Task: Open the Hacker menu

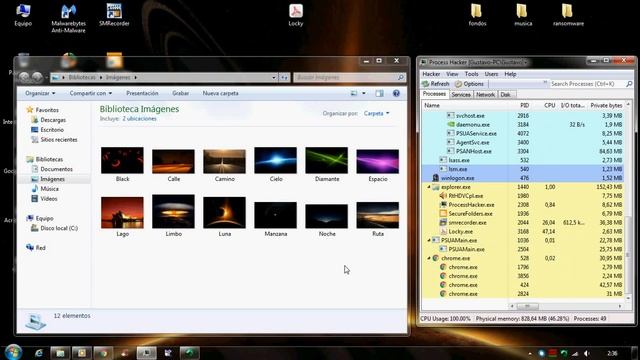Action: point(431,74)
